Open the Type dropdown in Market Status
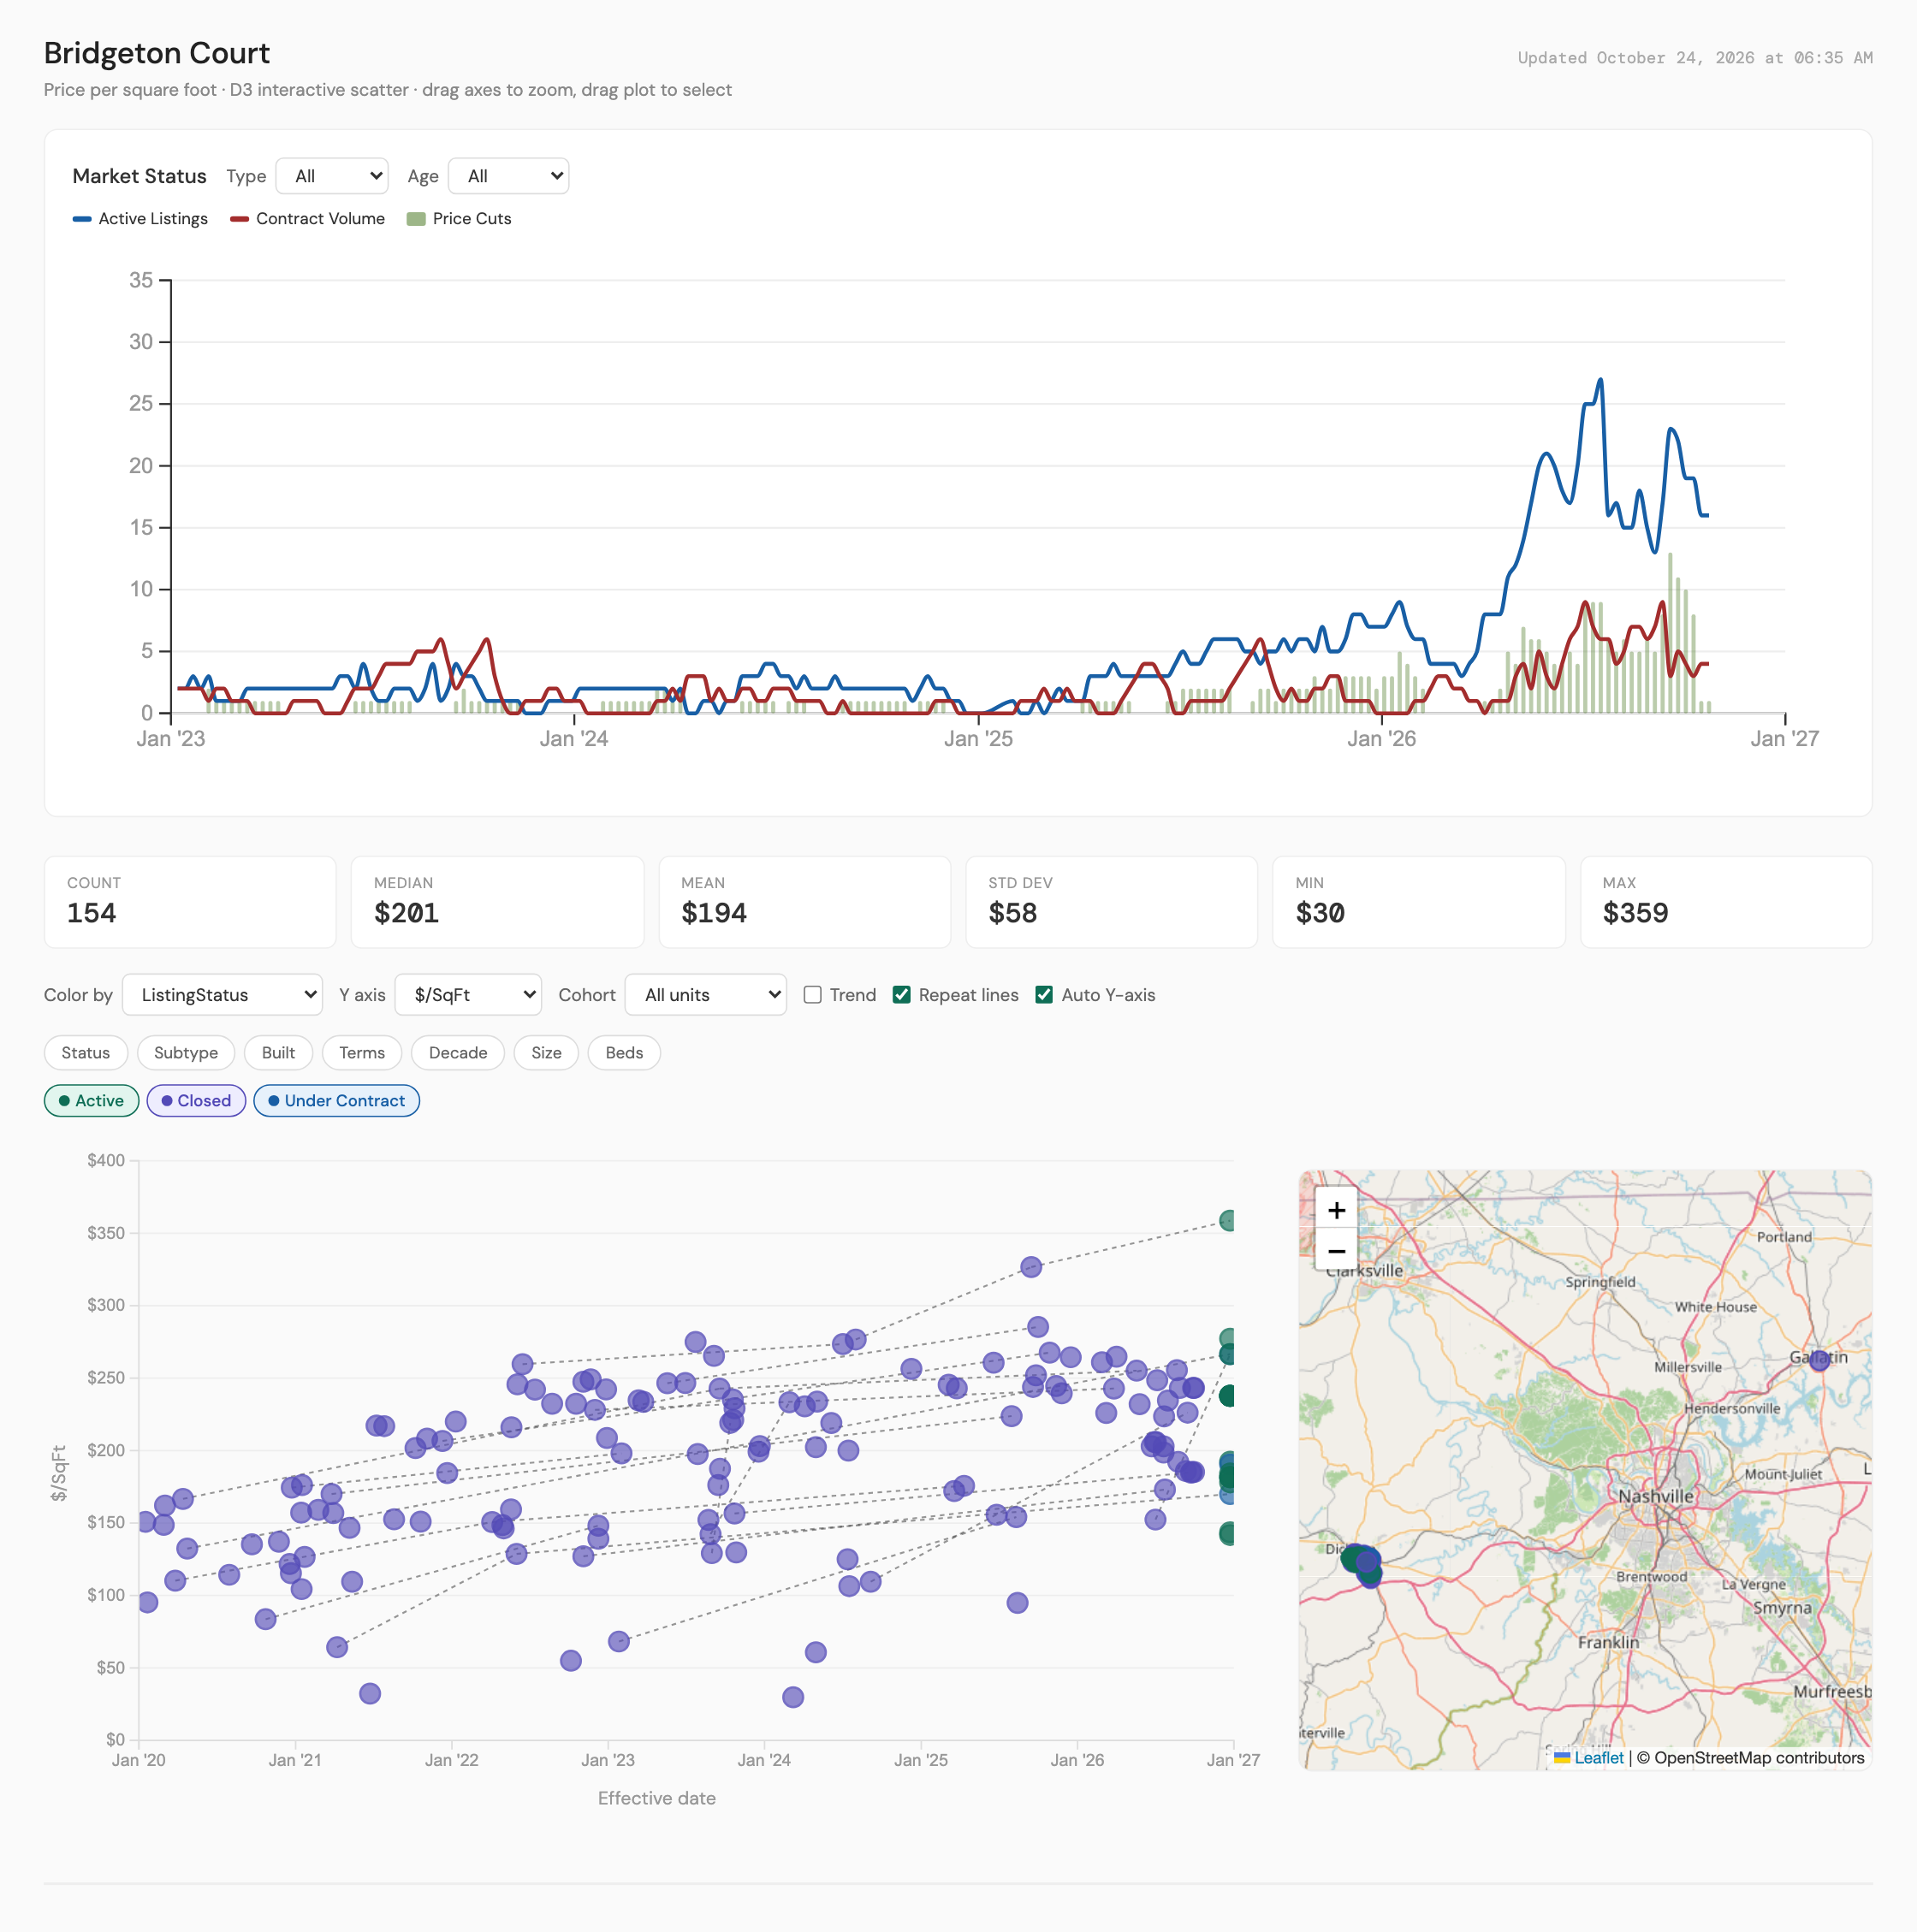 (x=332, y=176)
